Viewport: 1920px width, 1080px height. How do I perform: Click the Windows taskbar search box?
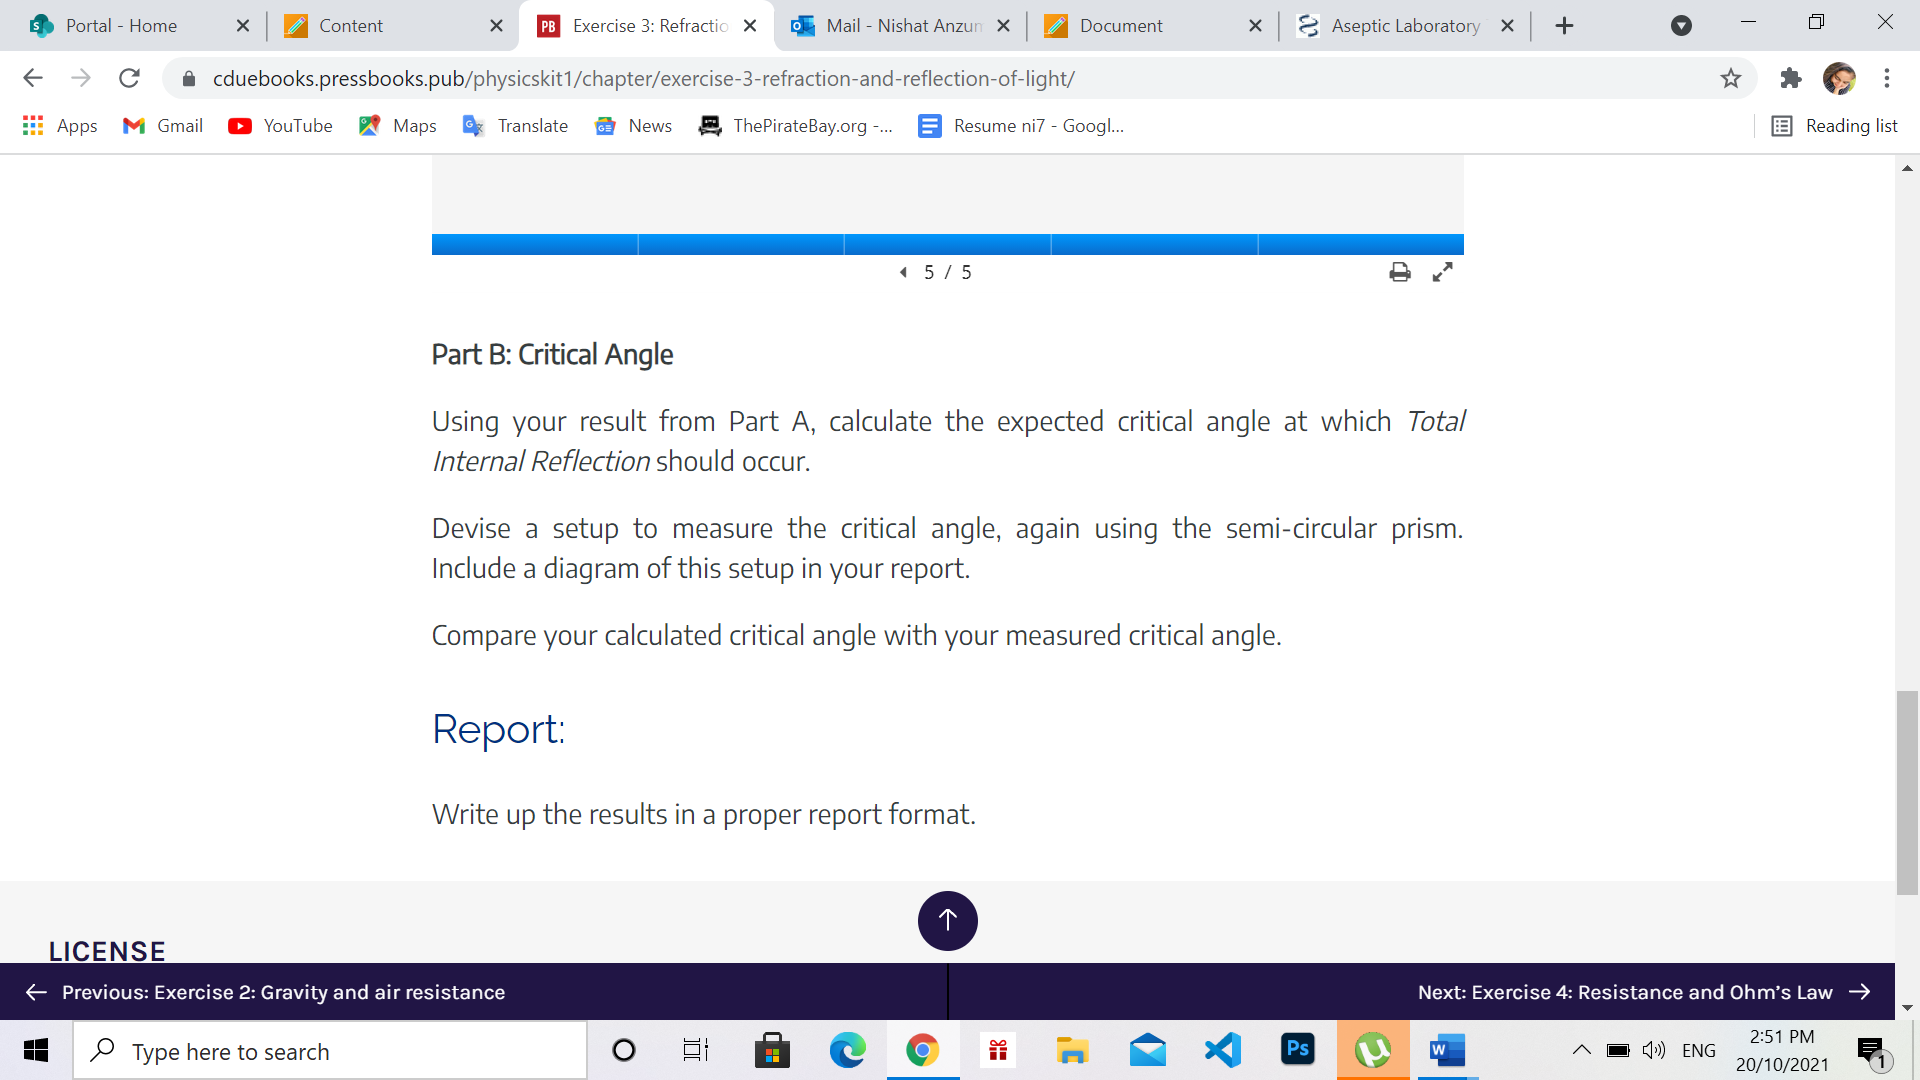[x=330, y=1051]
